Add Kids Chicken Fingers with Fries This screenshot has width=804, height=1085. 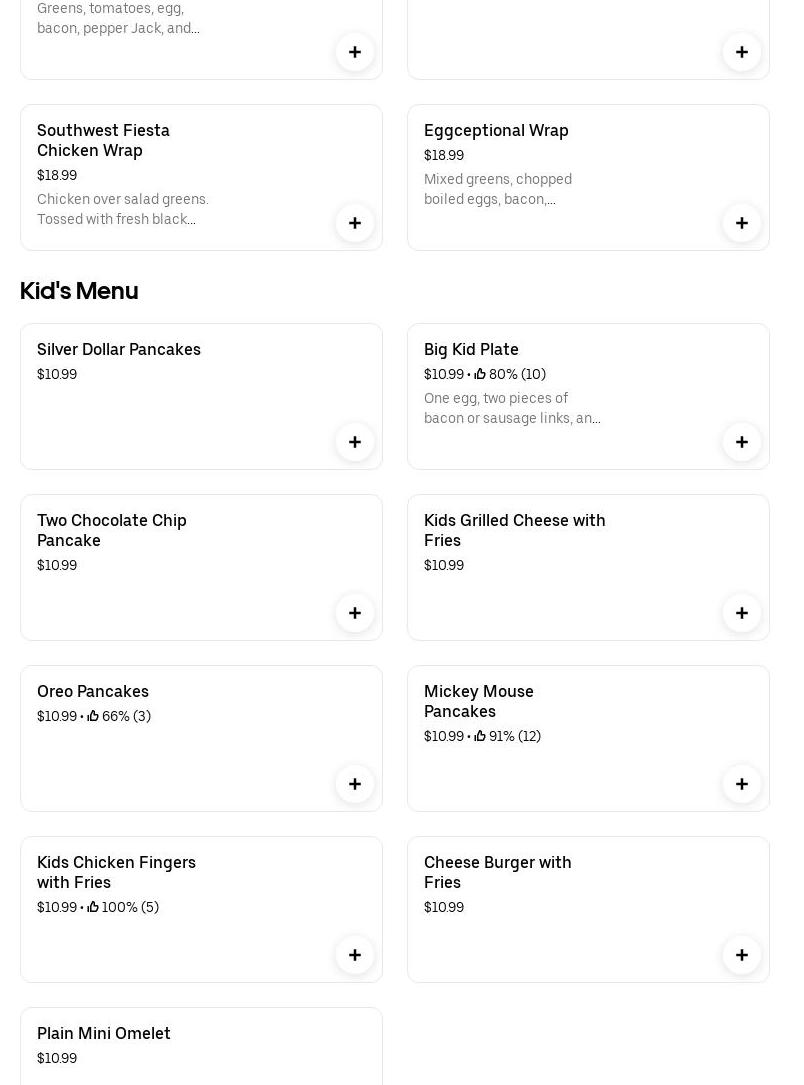(355, 955)
